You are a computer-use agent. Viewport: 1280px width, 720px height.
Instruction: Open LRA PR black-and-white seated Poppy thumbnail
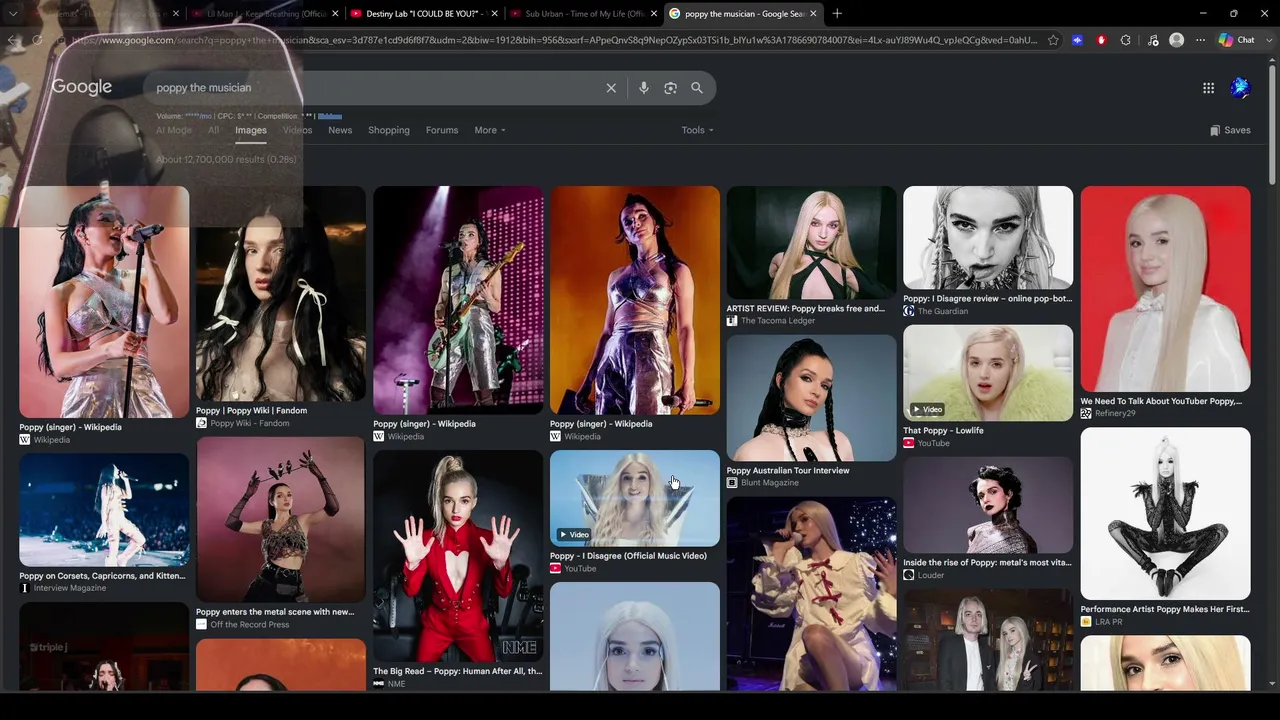tap(1165, 513)
